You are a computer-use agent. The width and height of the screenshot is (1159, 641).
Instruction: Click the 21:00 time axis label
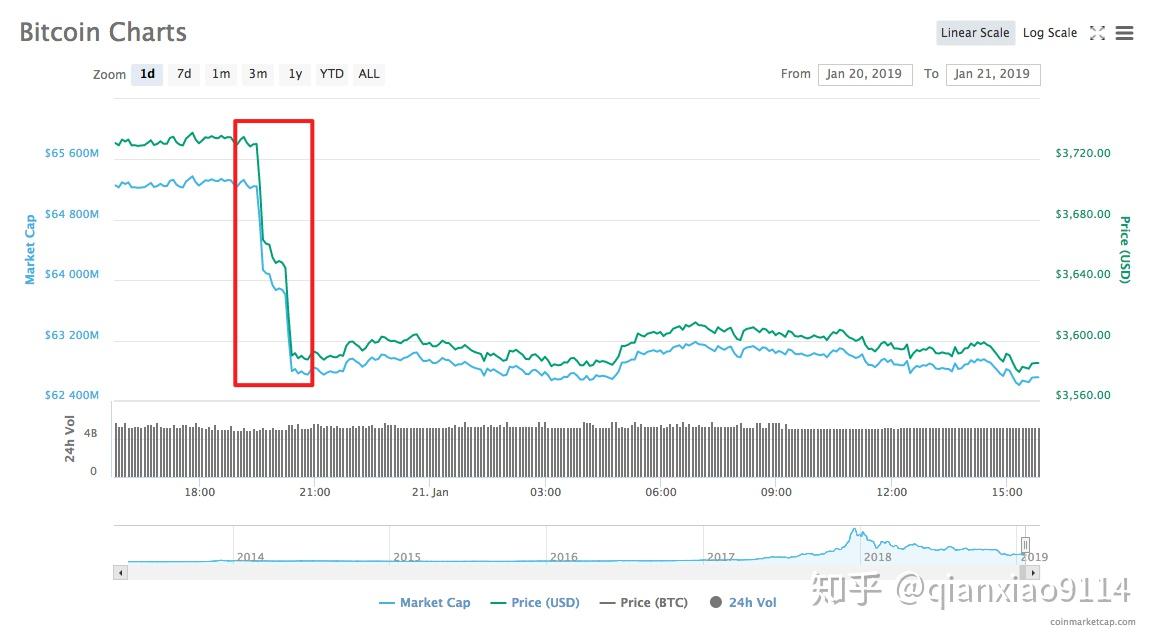[315, 492]
